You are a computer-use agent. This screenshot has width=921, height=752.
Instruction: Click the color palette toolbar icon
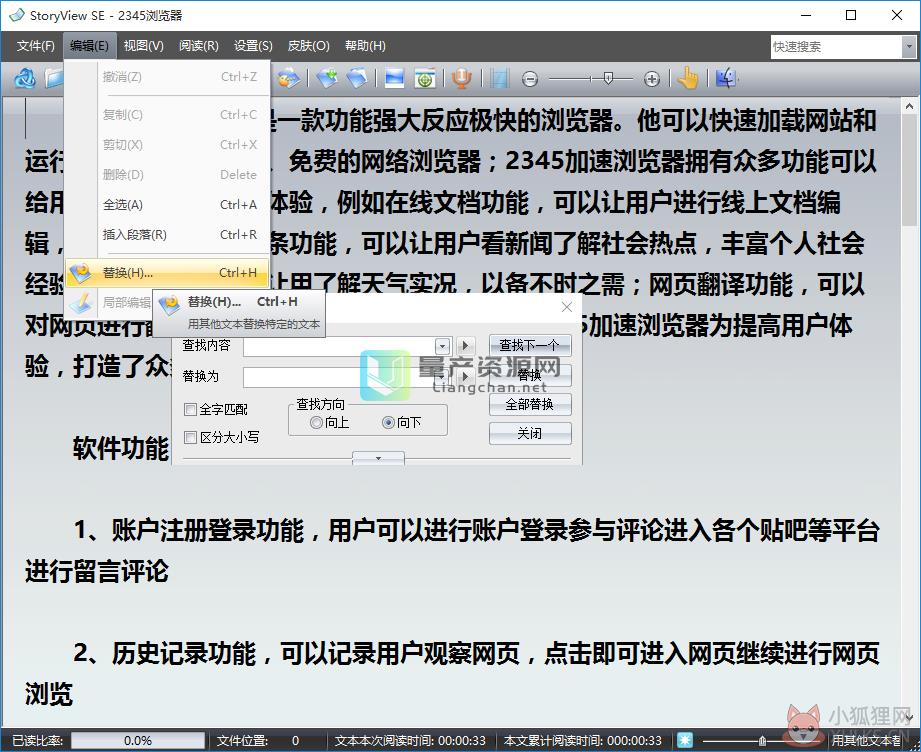(289, 78)
